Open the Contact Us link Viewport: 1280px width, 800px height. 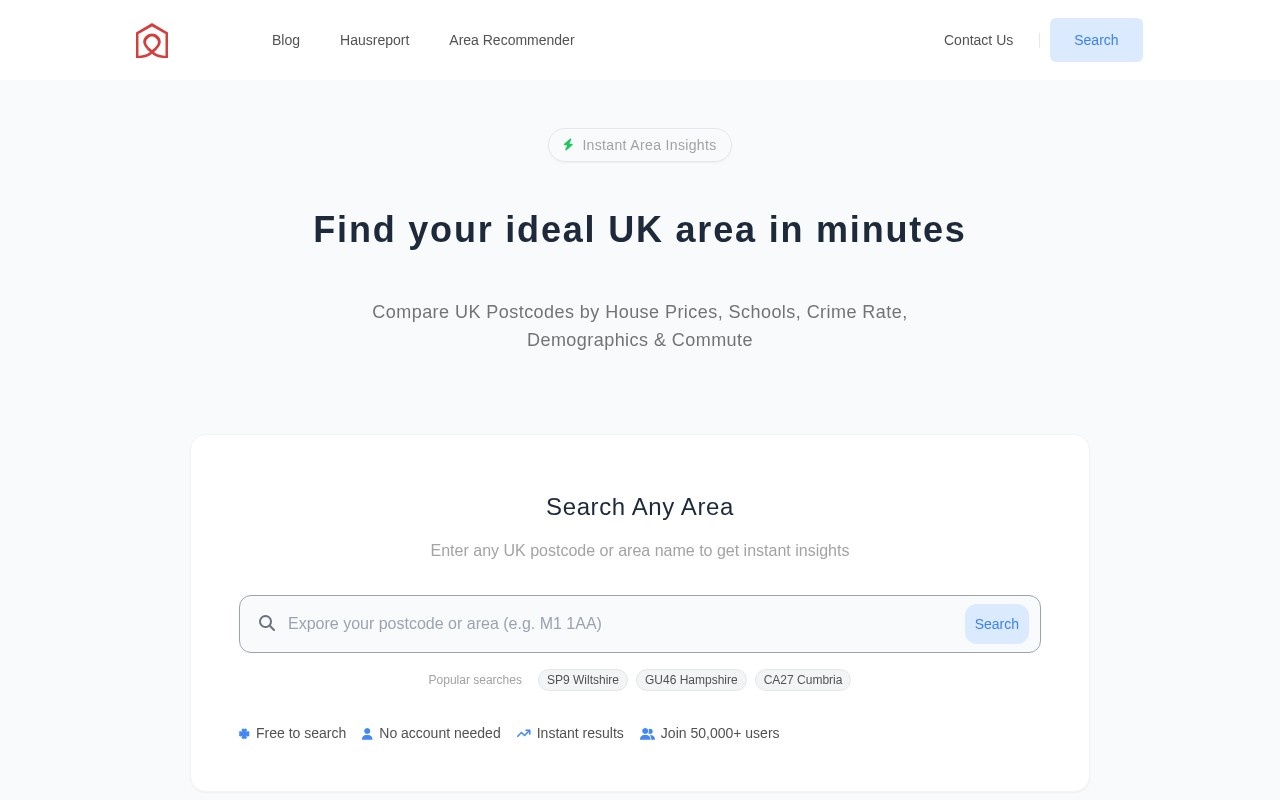978,40
